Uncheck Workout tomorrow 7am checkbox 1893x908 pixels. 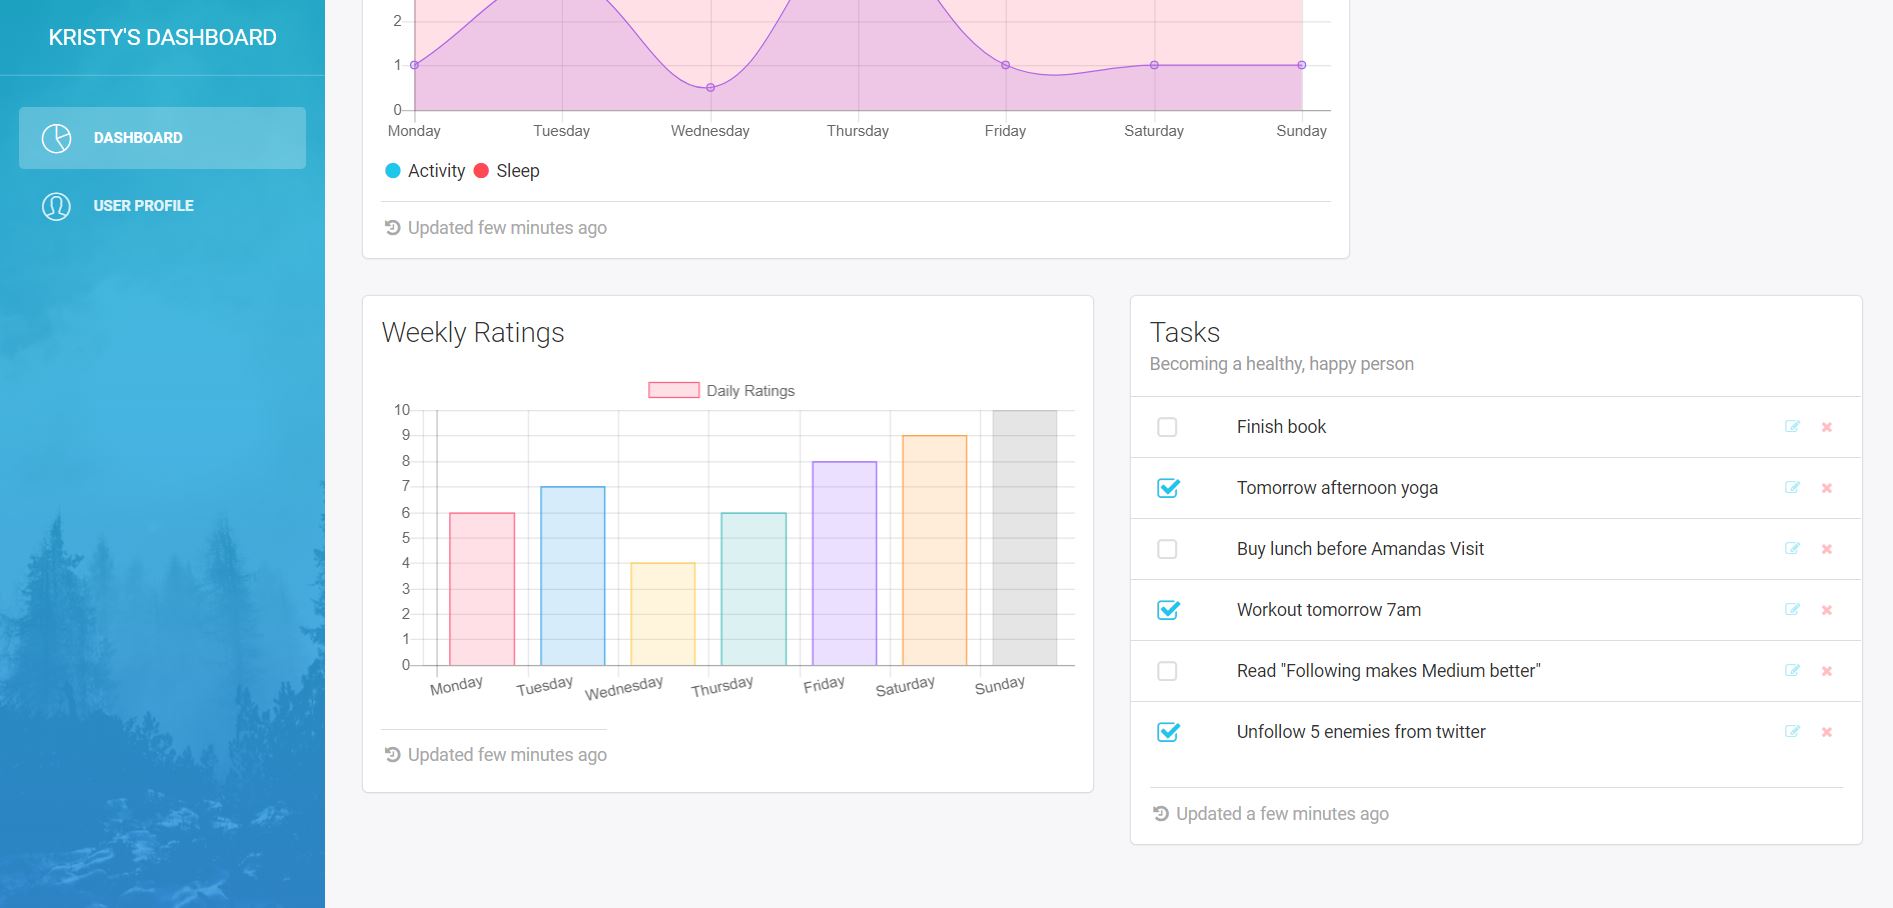coord(1168,610)
